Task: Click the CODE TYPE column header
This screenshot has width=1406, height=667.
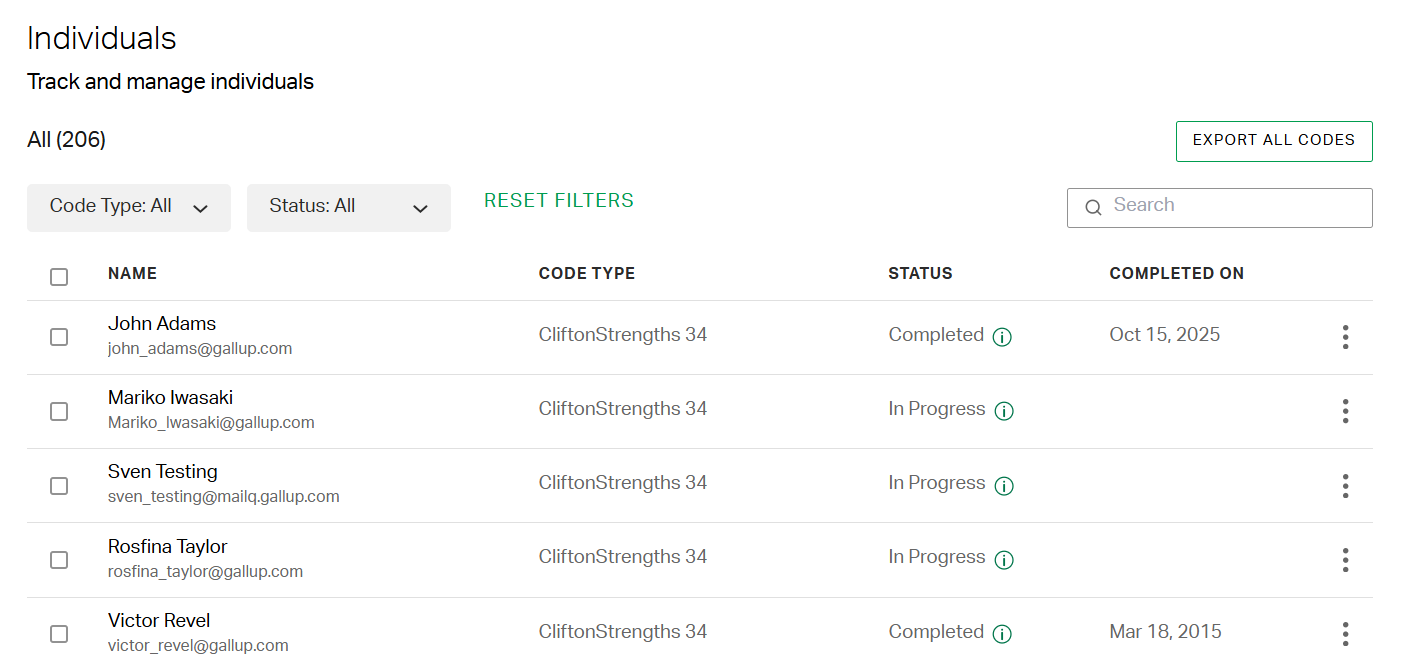Action: coord(587,273)
